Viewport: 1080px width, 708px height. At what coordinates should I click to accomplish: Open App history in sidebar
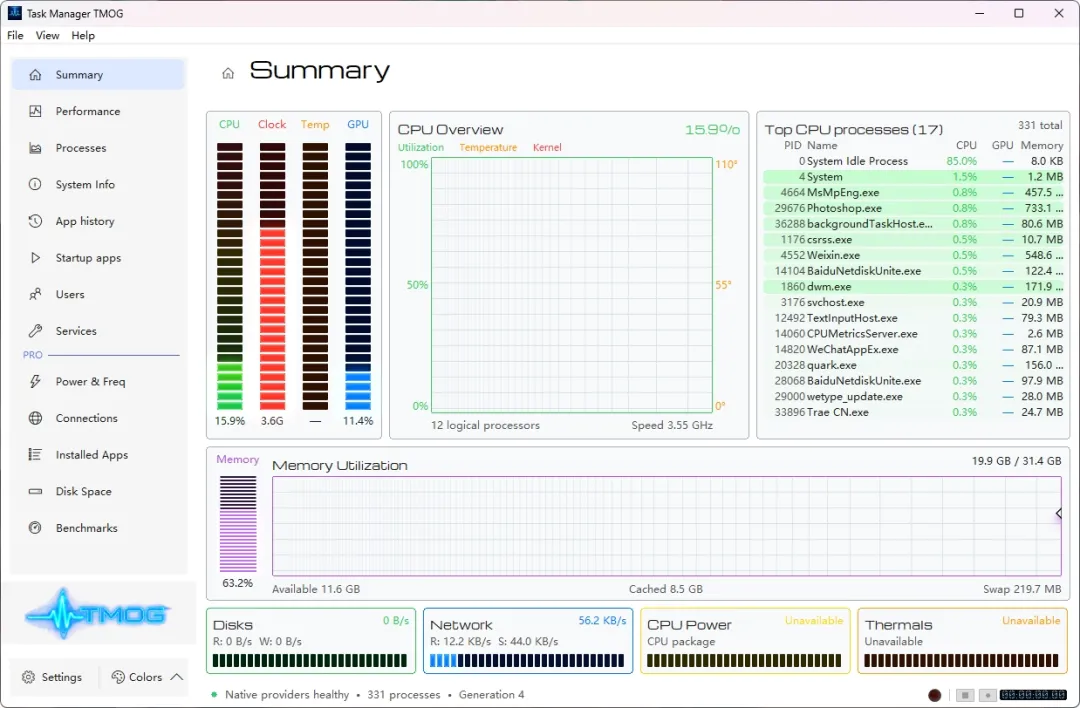[98, 221]
